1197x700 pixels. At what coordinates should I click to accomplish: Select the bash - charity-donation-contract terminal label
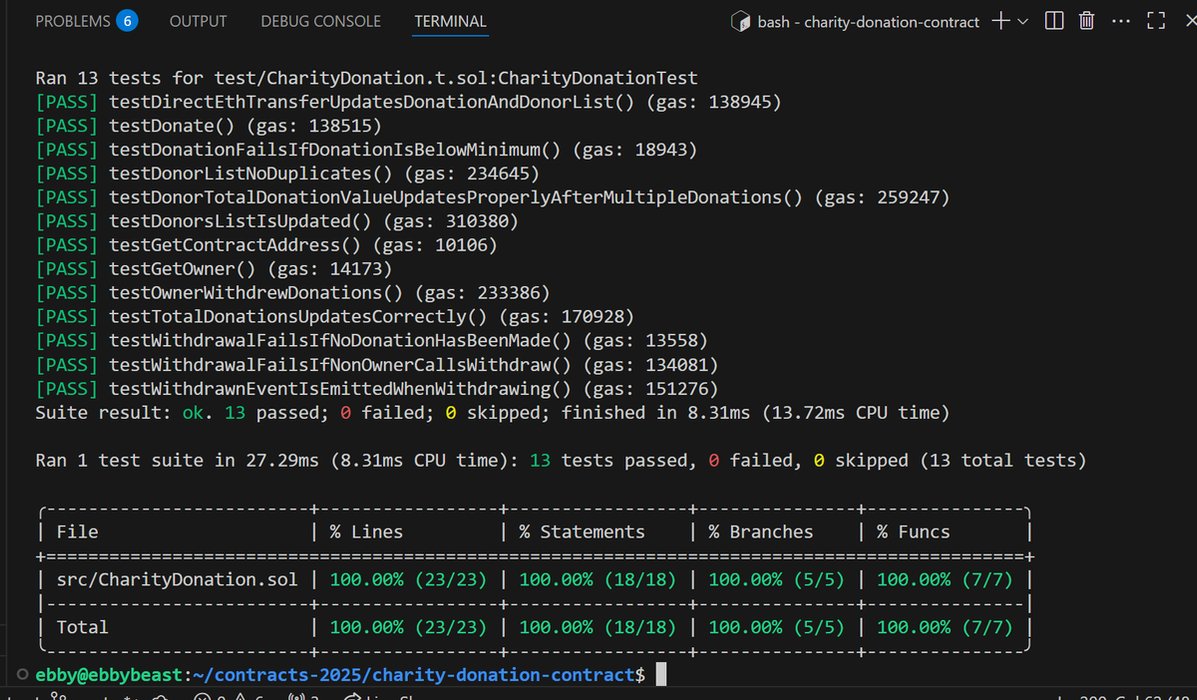(868, 22)
